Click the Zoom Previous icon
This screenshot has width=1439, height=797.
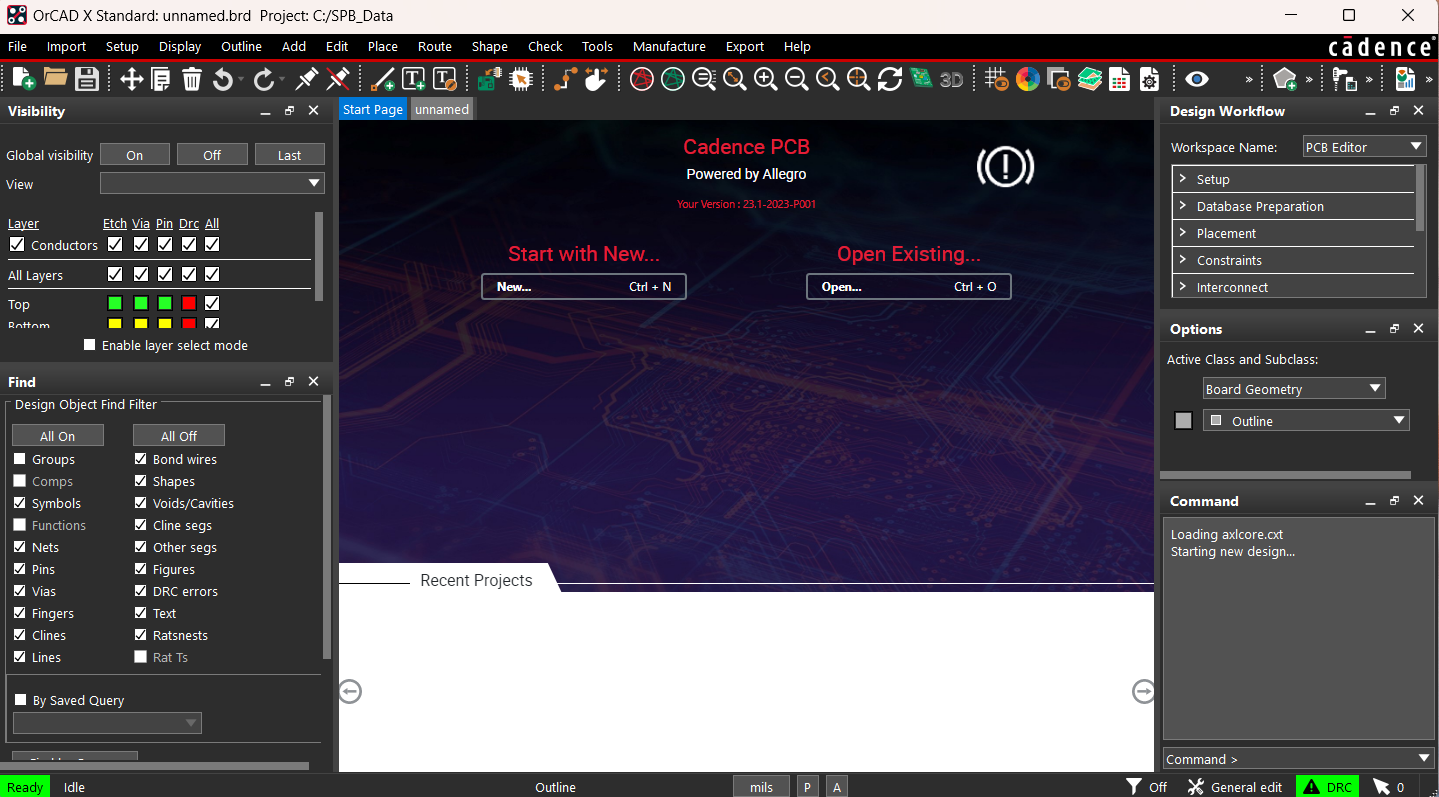pos(828,79)
